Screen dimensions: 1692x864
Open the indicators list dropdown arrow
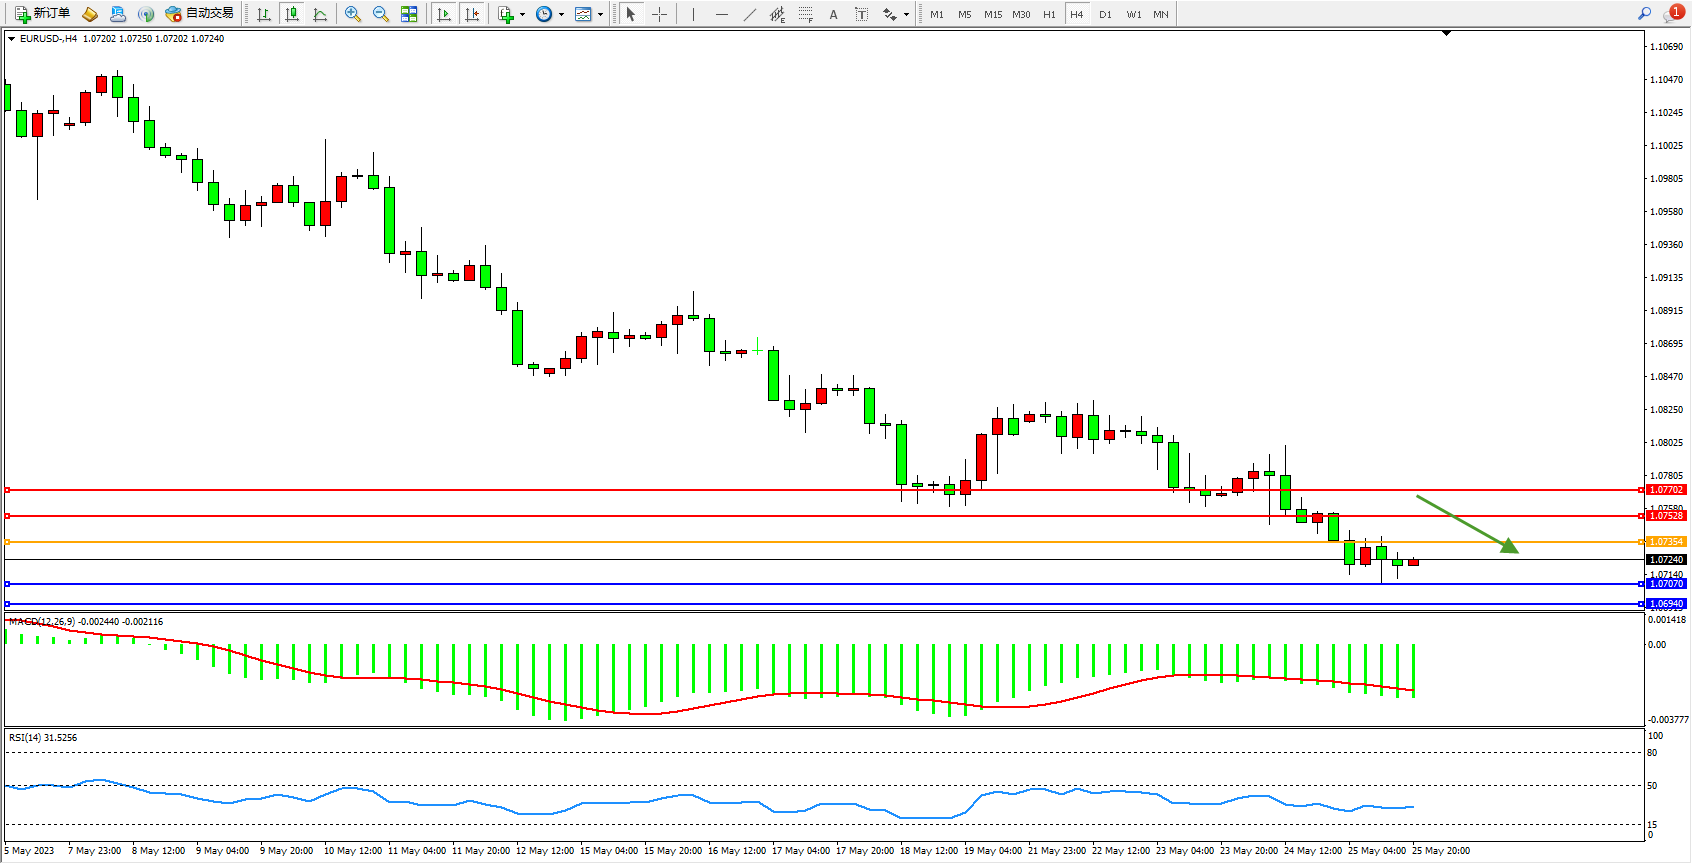[x=522, y=14]
